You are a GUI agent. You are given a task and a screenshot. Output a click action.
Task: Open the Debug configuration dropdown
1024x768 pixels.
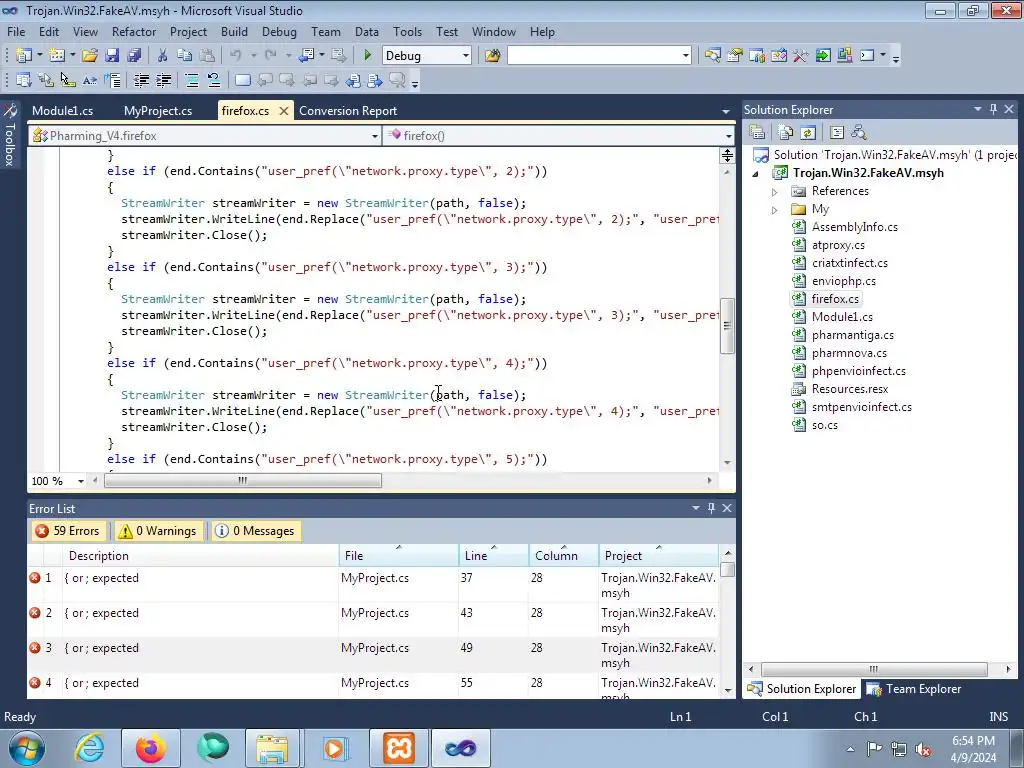[466, 56]
